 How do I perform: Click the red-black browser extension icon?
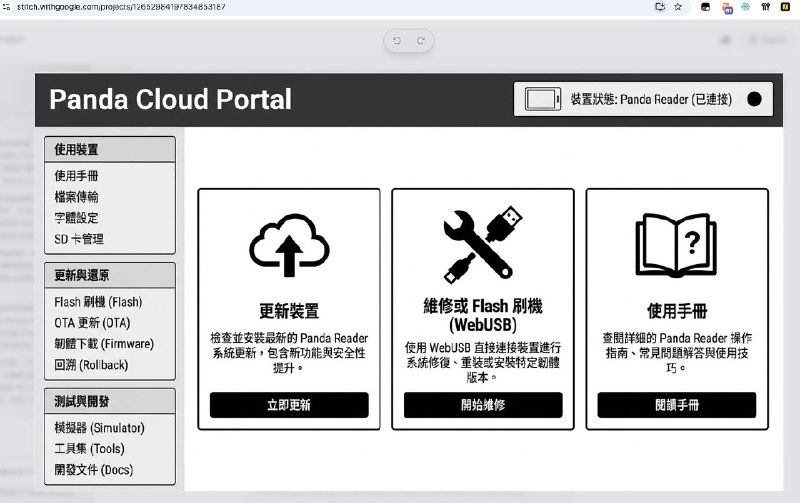(x=706, y=7)
